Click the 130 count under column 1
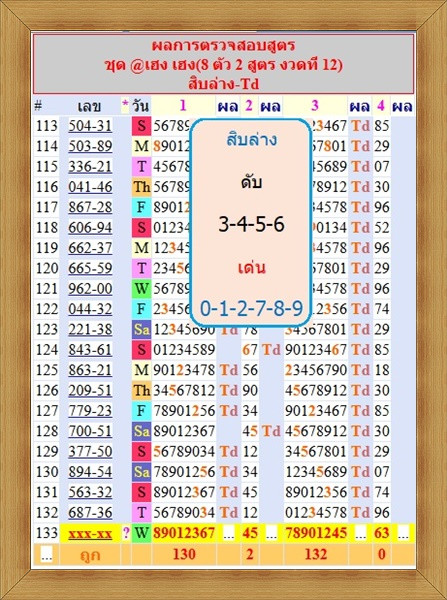The image size is (447, 600). [x=184, y=554]
